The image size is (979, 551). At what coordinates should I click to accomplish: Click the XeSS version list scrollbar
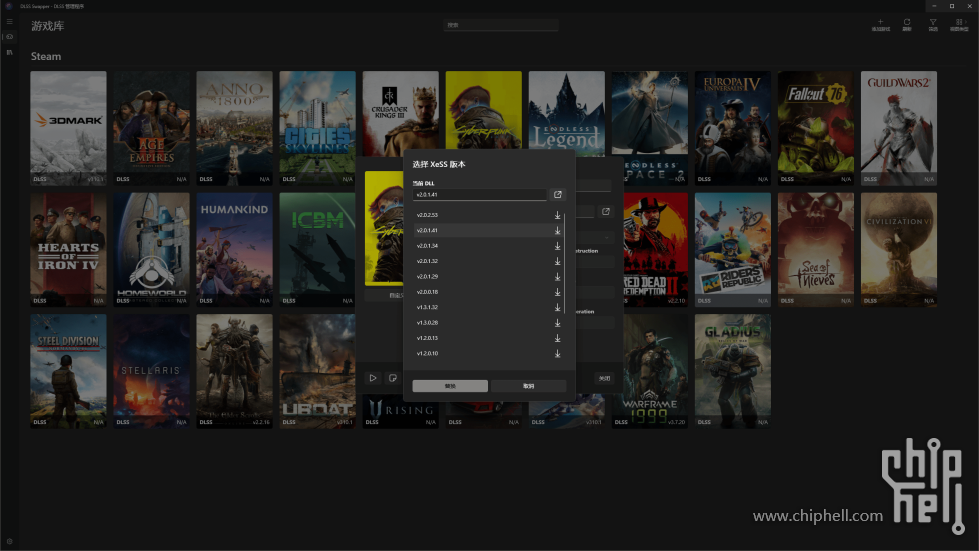coord(564,263)
